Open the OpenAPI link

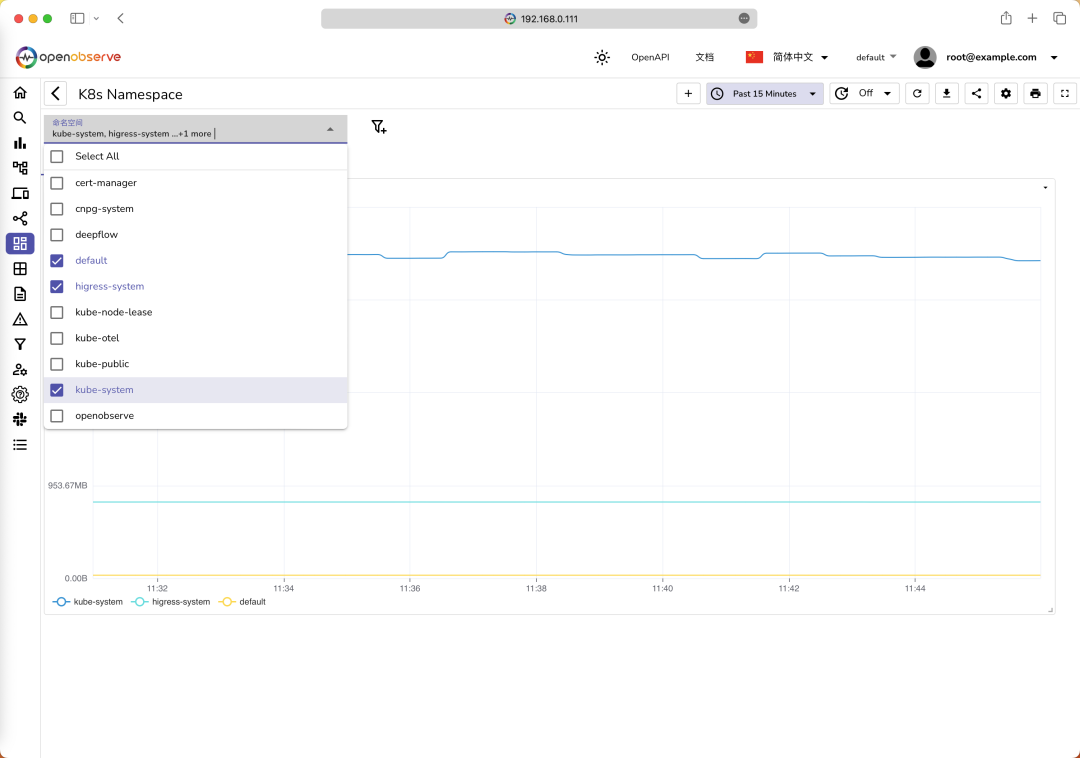pyautogui.click(x=650, y=58)
